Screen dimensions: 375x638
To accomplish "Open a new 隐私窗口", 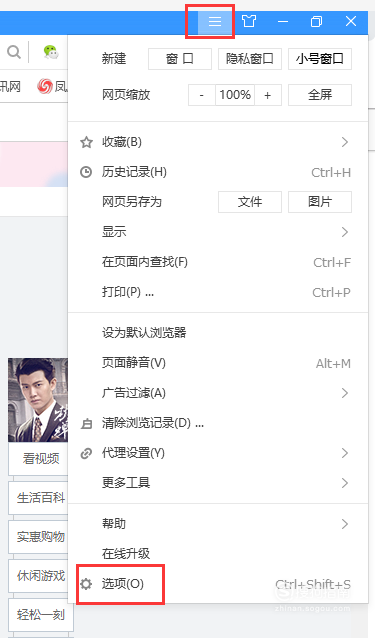I will (x=250, y=59).
